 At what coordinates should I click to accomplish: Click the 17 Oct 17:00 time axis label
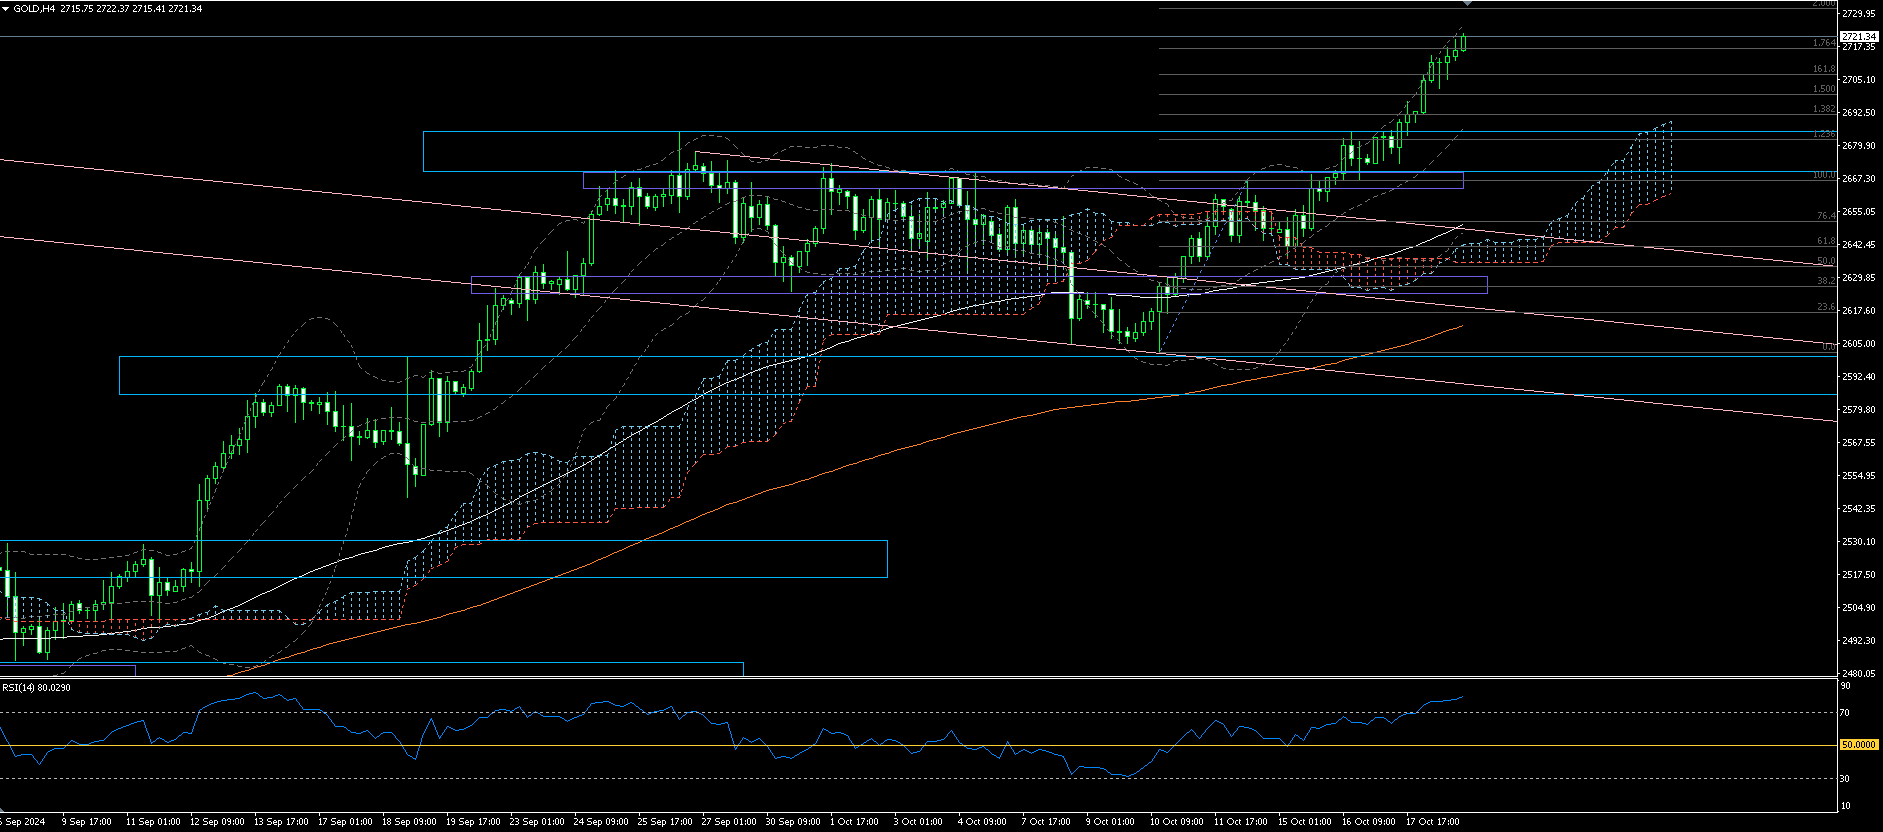[1432, 822]
